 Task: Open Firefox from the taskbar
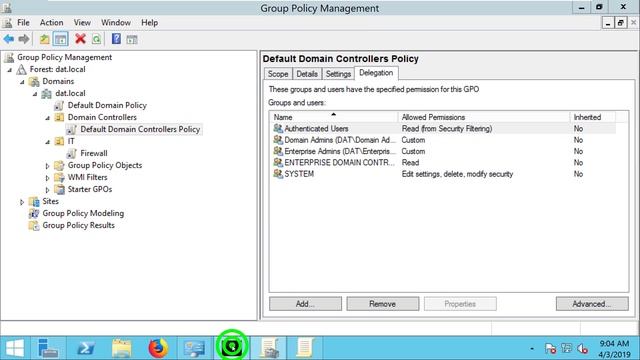click(x=158, y=348)
